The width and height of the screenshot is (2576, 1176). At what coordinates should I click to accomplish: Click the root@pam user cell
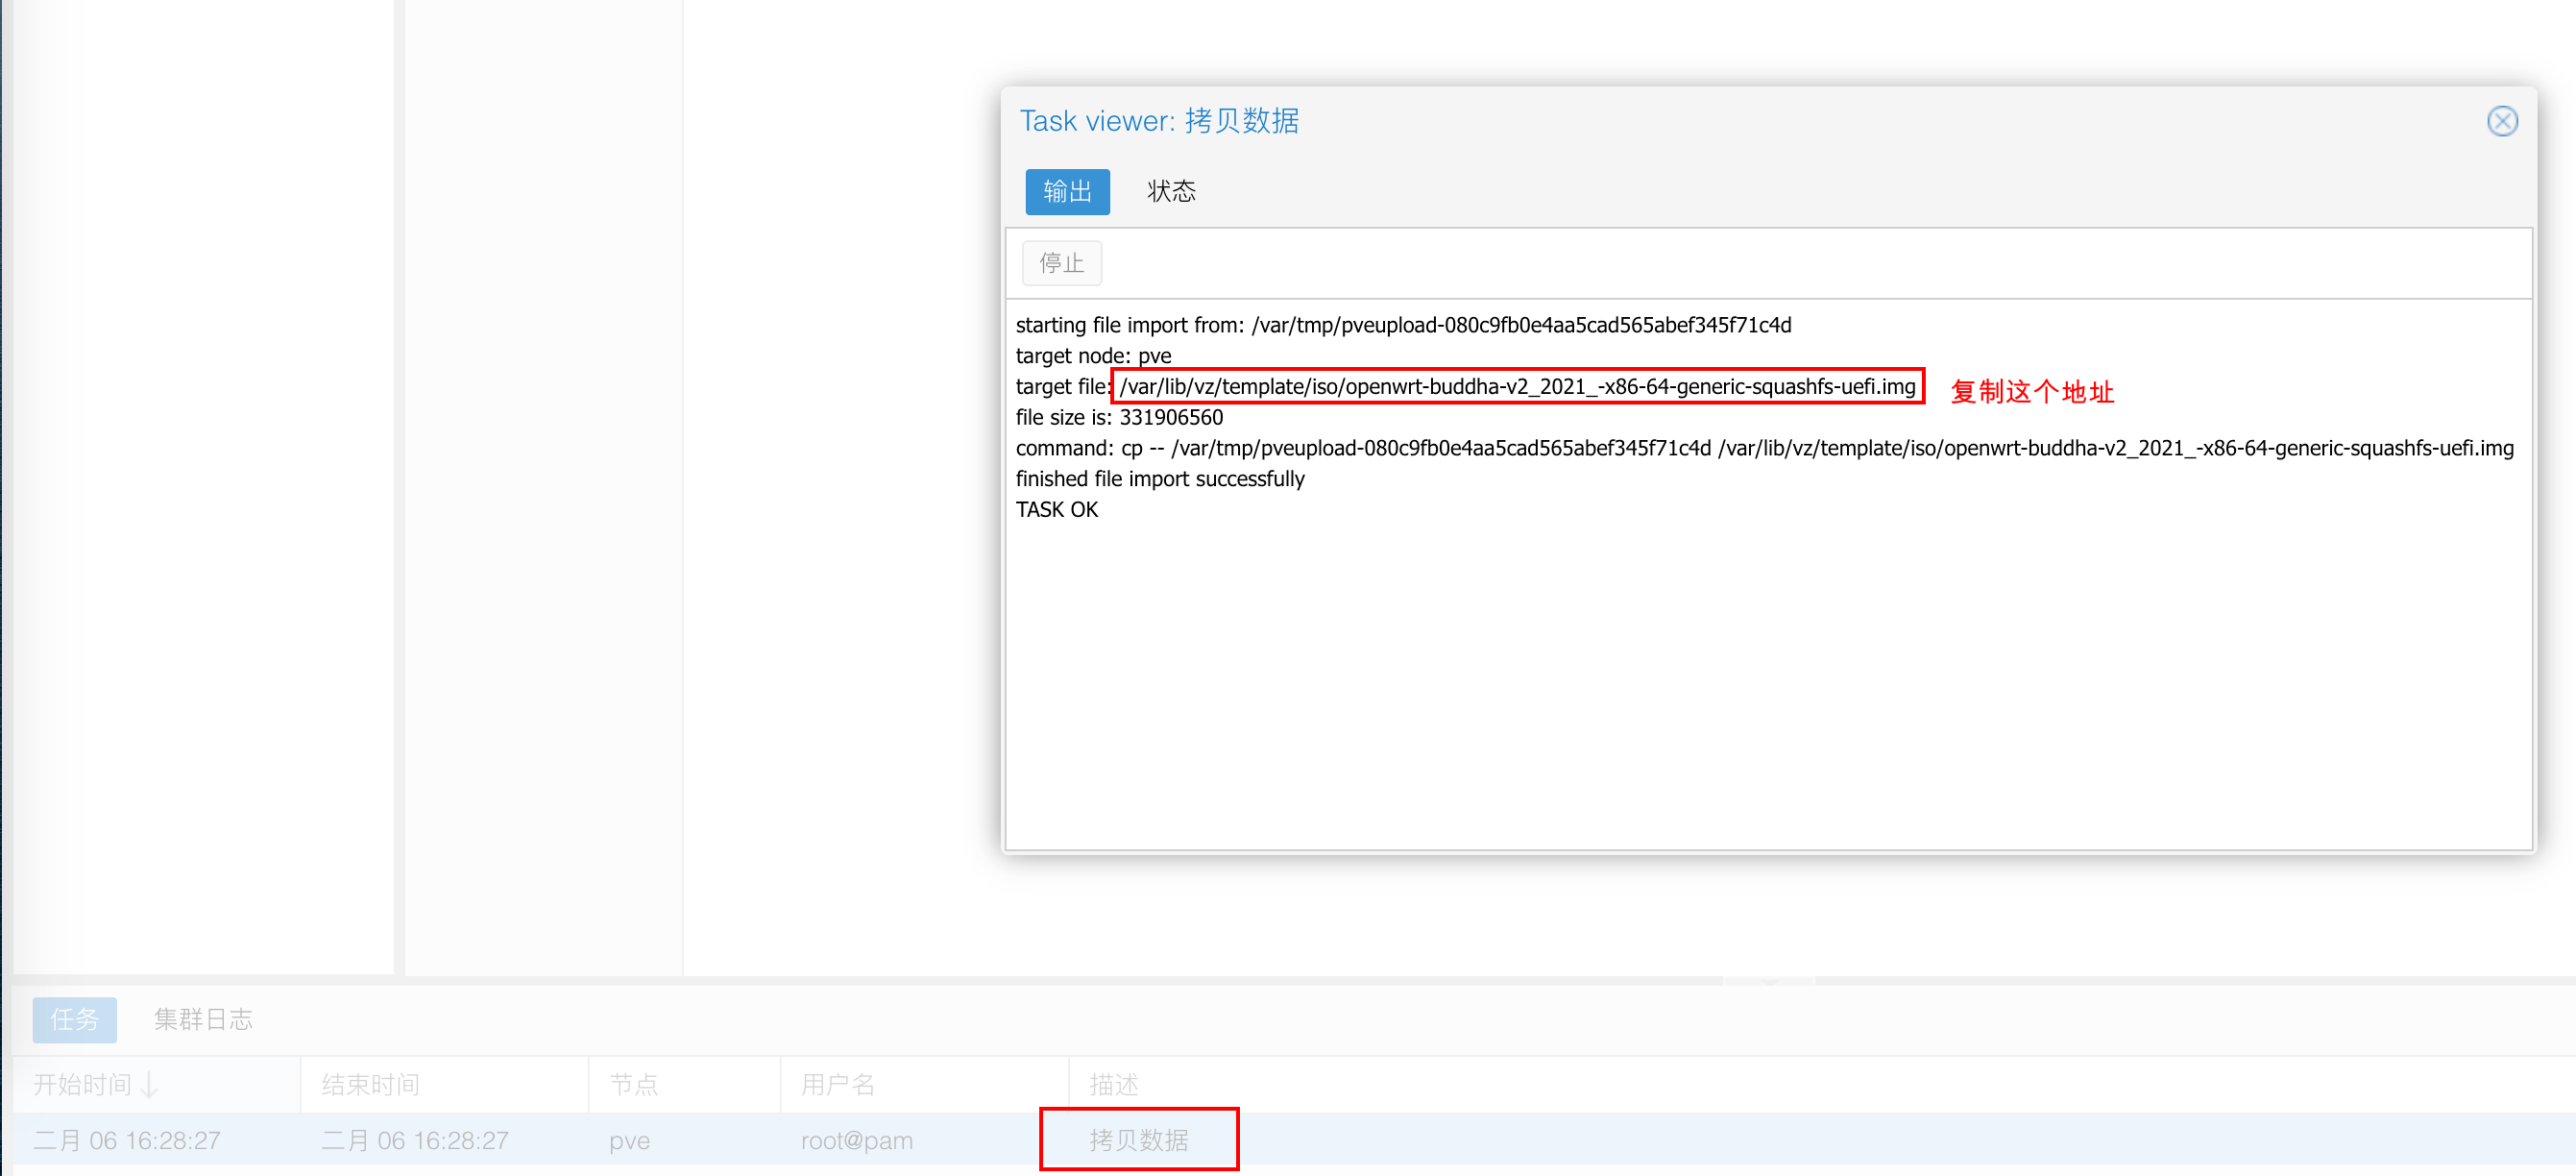coord(856,1140)
